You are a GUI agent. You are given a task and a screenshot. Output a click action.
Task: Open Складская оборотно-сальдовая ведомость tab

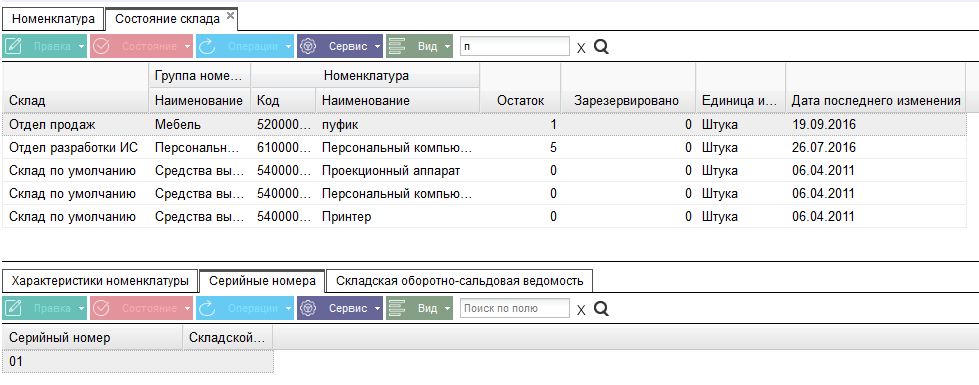pos(460,281)
